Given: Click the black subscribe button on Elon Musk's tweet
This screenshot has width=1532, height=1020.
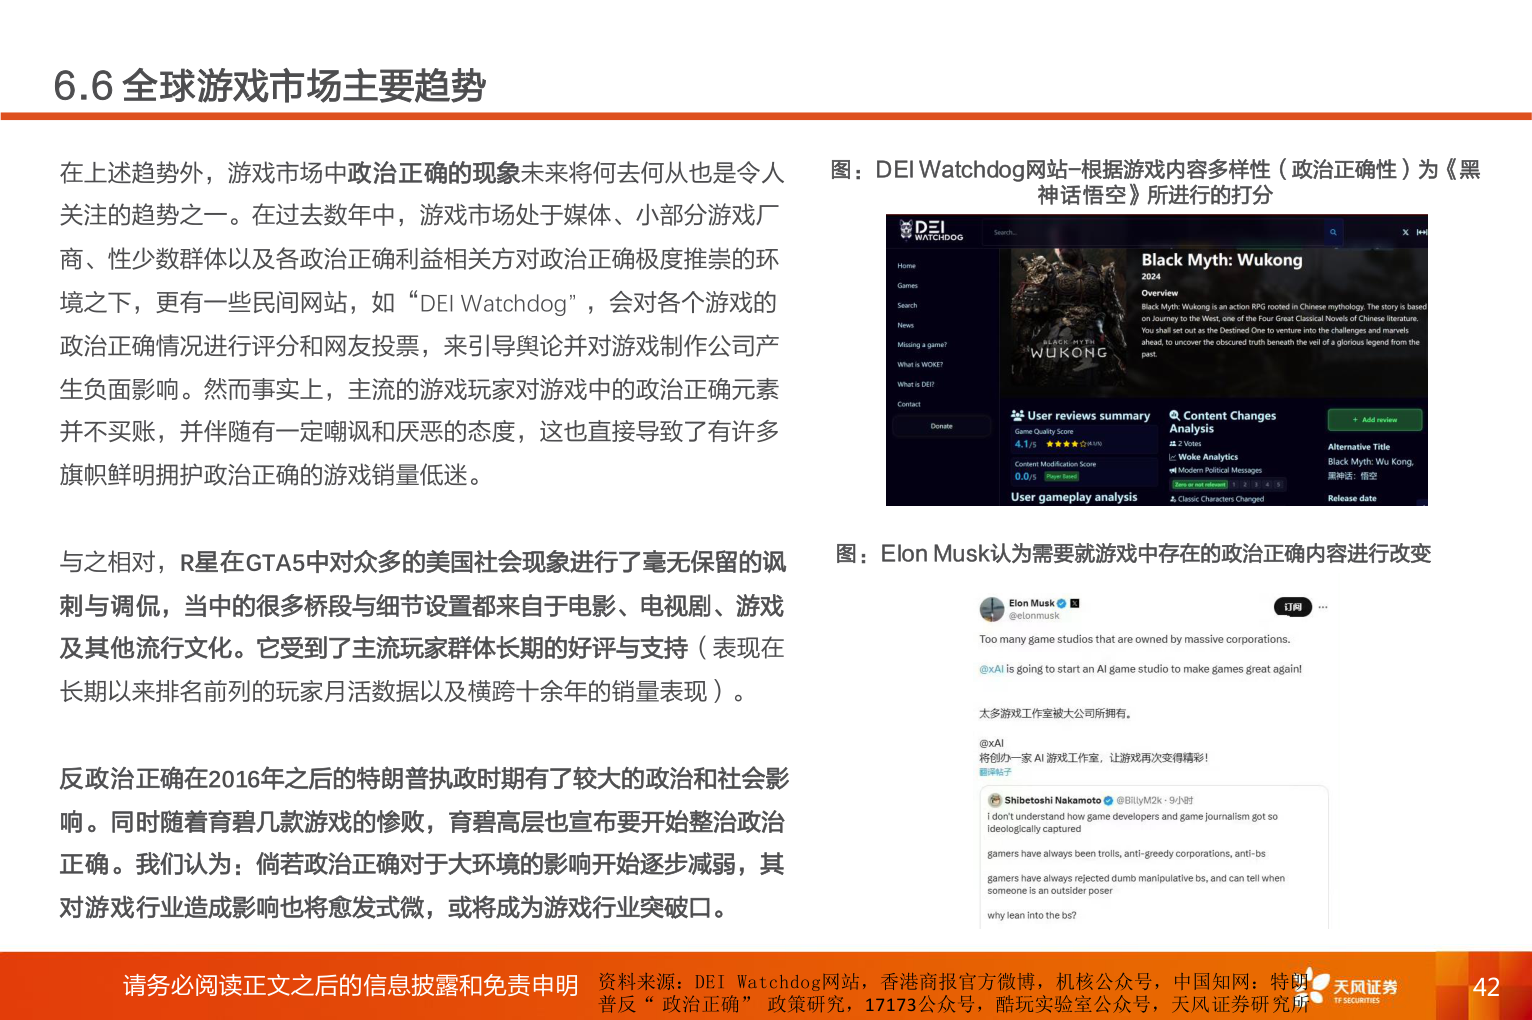Looking at the screenshot, I should 1293,607.
